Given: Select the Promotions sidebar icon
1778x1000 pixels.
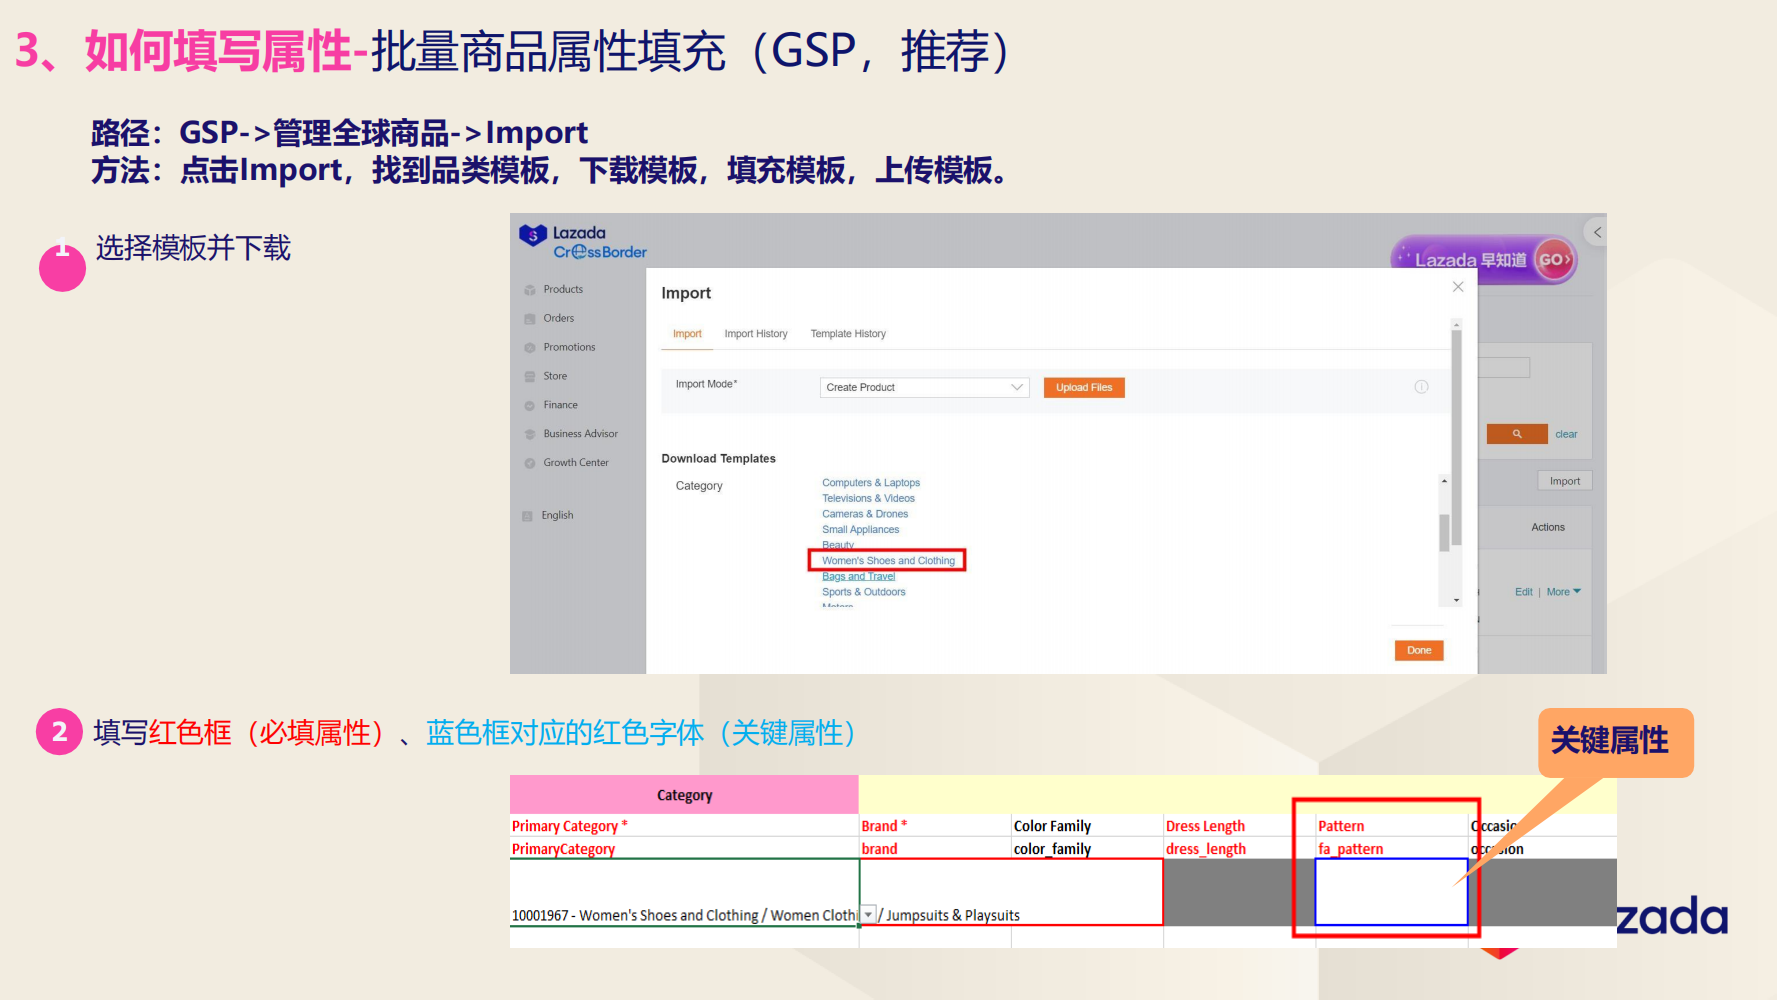Looking at the screenshot, I should [x=530, y=347].
